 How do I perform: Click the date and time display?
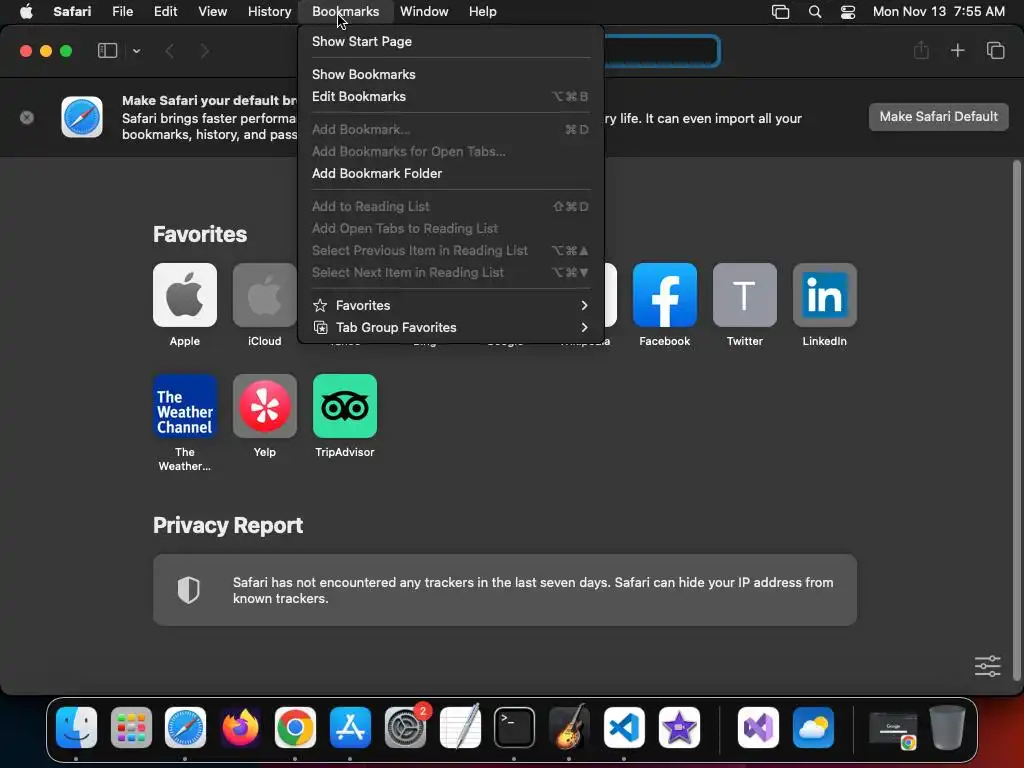click(938, 12)
